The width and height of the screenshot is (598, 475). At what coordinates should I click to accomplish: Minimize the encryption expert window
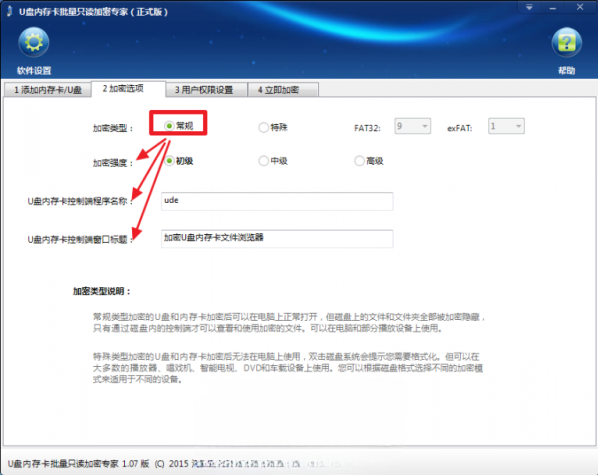pyautogui.click(x=553, y=8)
